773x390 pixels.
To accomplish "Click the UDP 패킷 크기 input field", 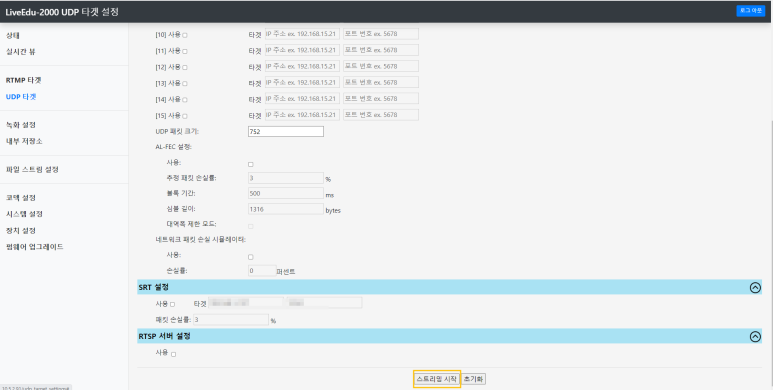I will pos(286,132).
